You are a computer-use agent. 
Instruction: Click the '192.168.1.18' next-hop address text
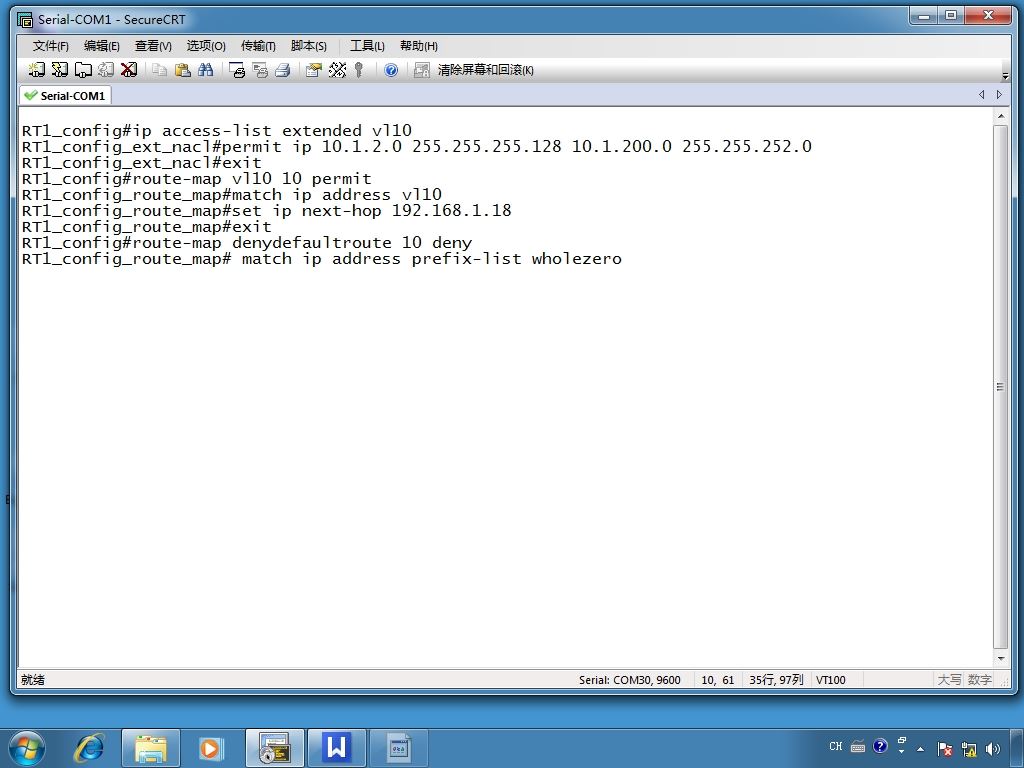pos(451,210)
